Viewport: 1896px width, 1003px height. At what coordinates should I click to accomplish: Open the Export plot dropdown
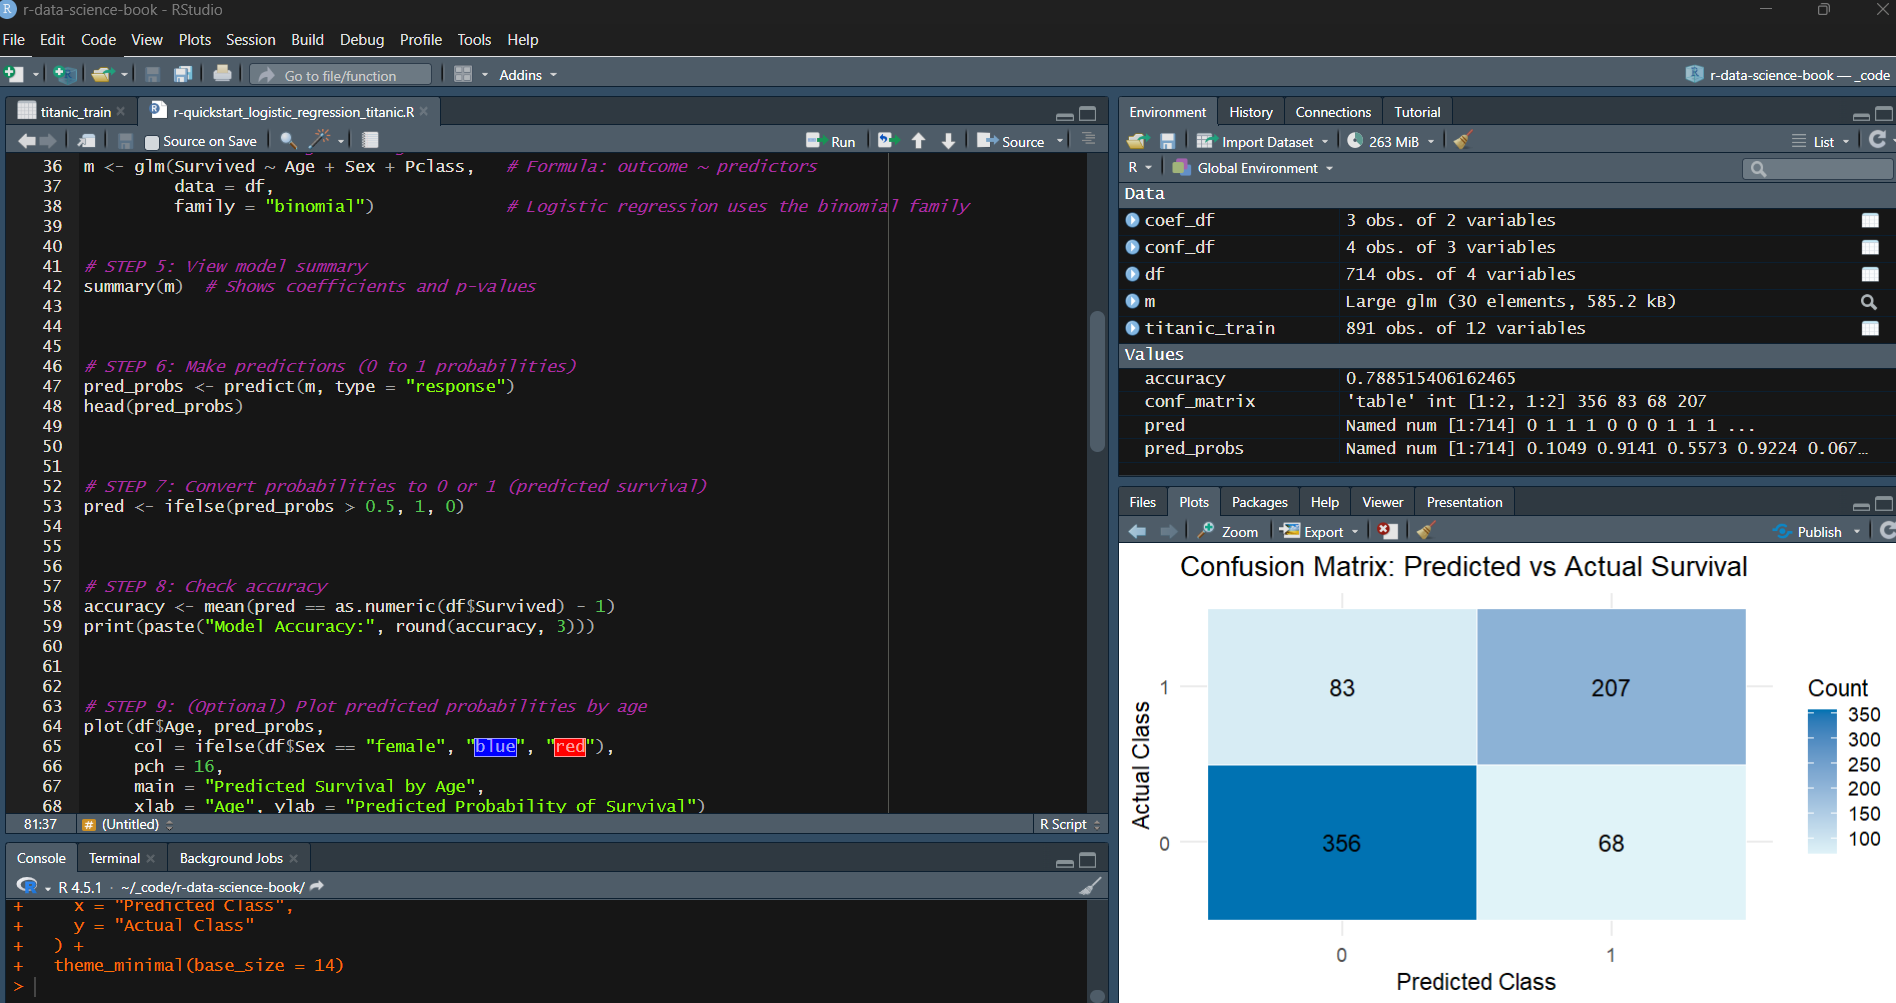1322,531
